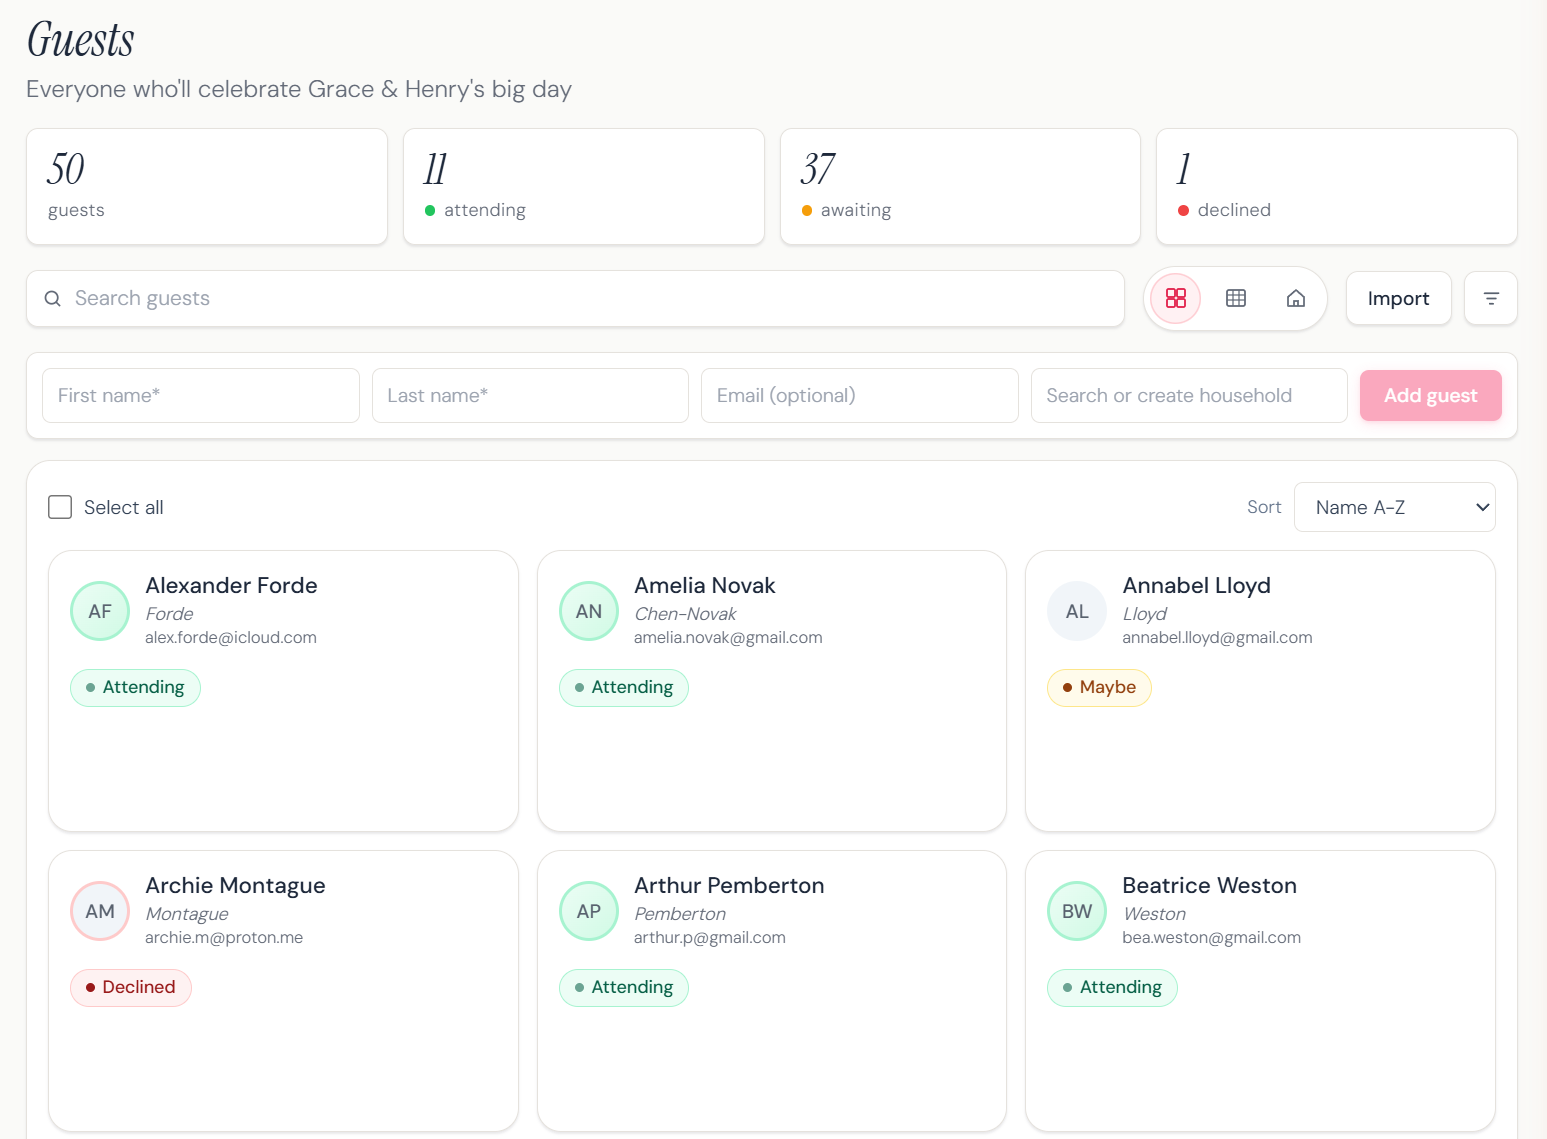Click Arthur Pemberton's AP avatar
Image resolution: width=1547 pixels, height=1139 pixels.
click(x=589, y=911)
